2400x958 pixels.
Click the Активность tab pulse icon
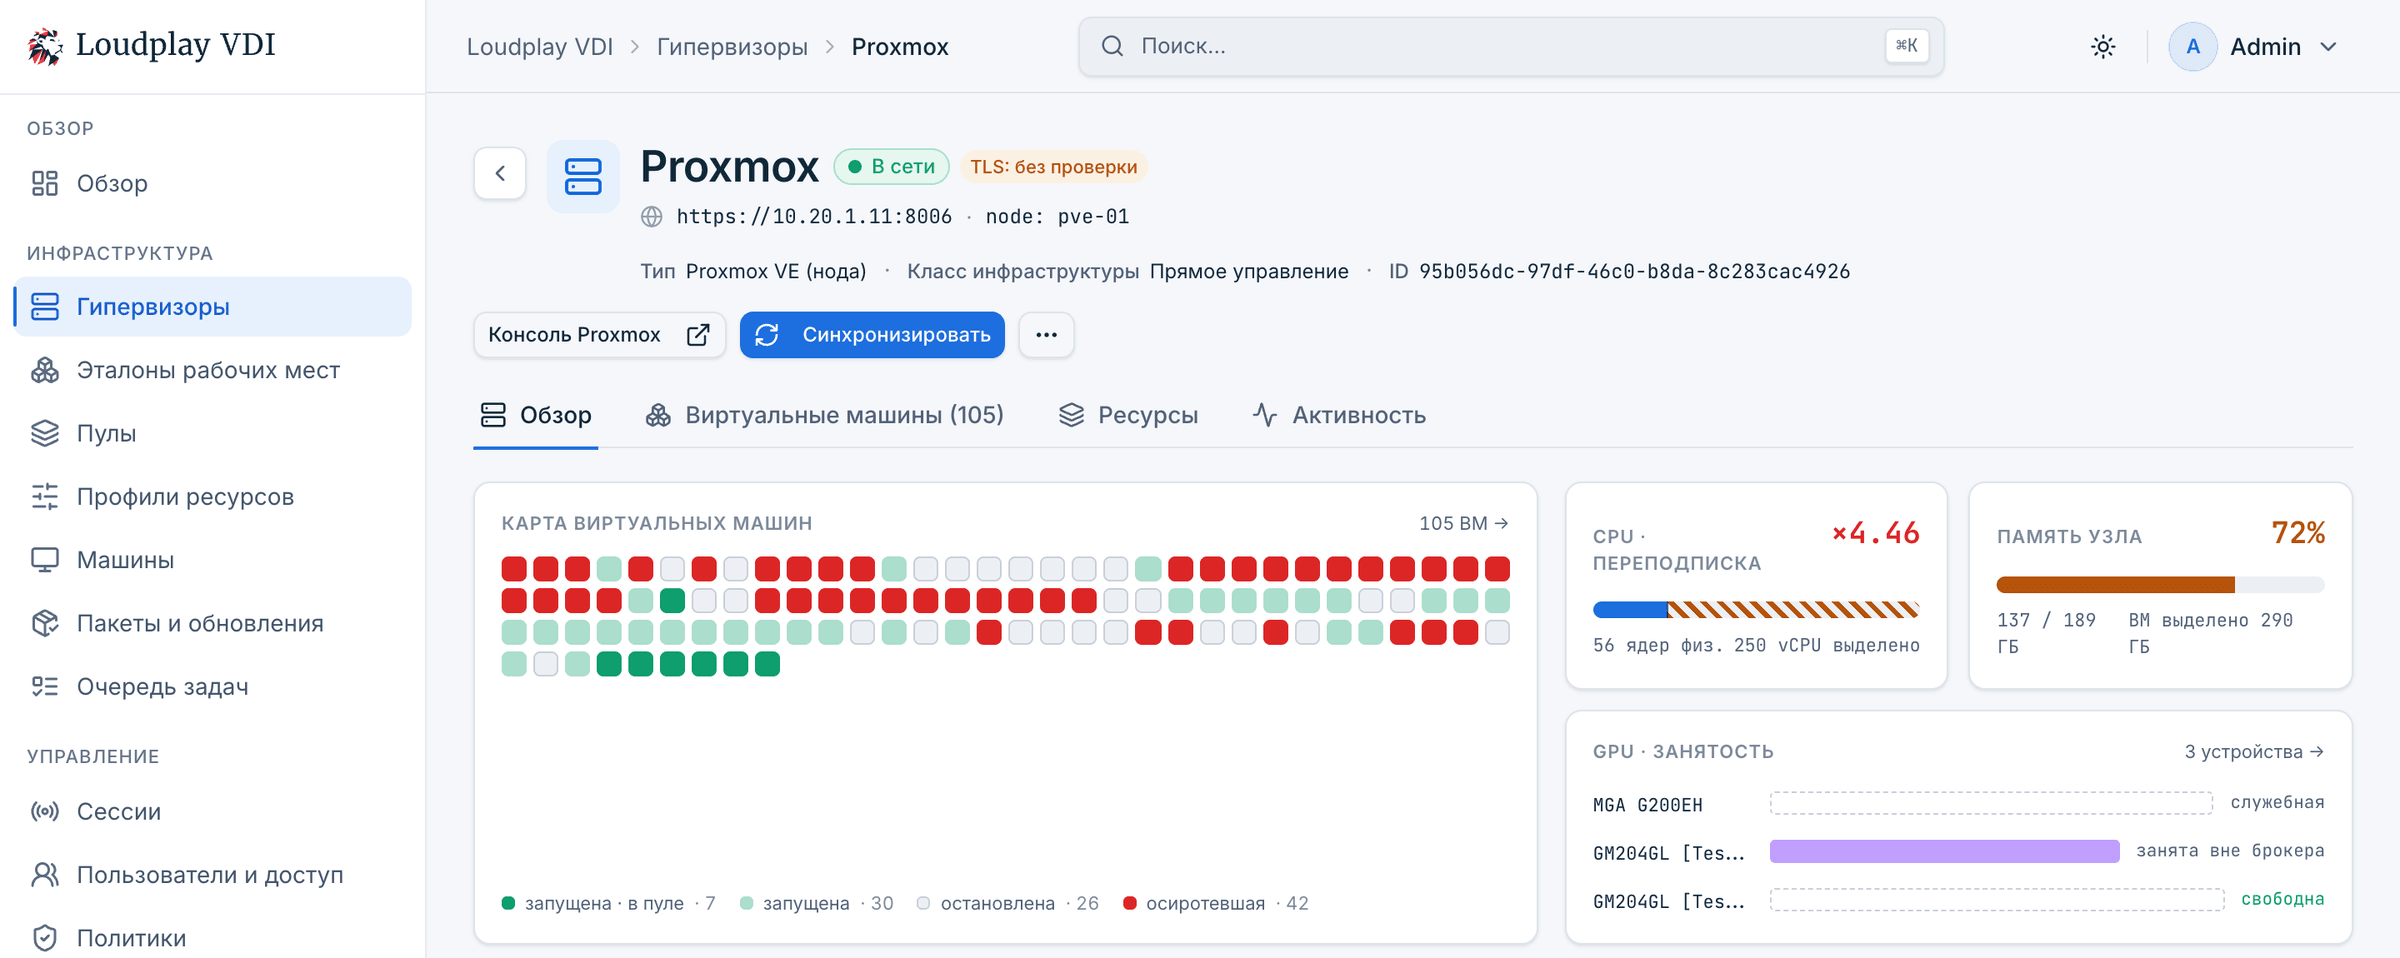pos(1265,415)
